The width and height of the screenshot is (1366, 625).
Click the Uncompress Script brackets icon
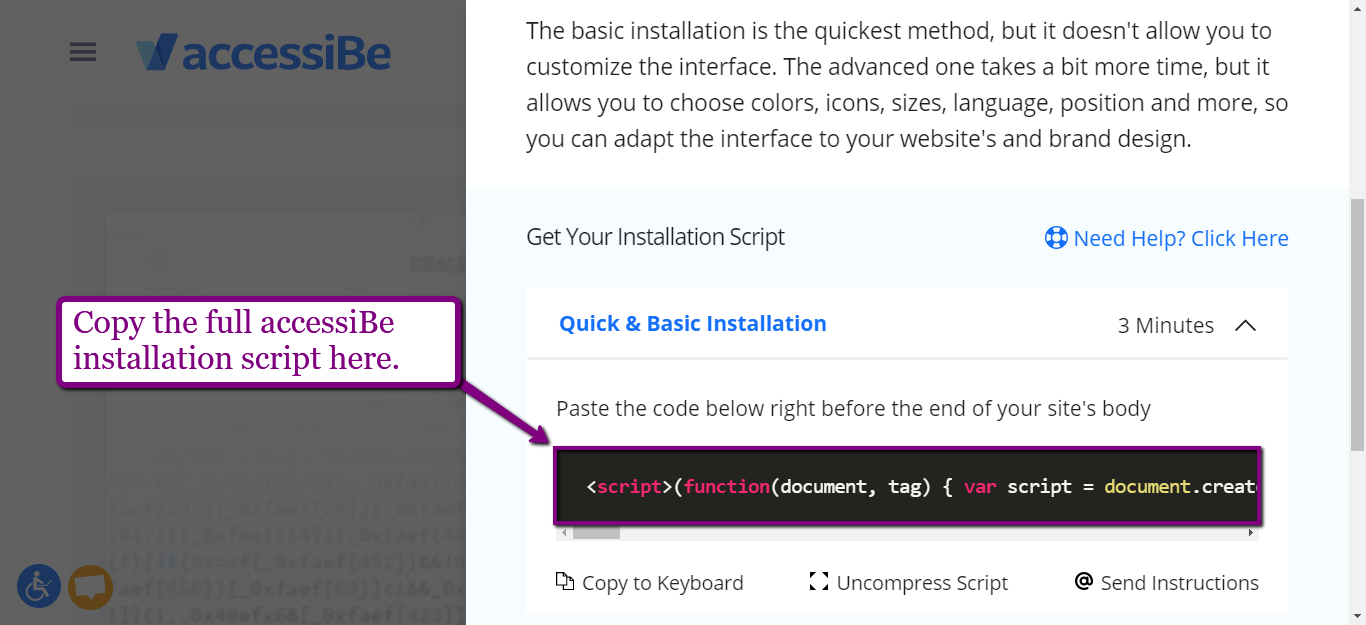819,582
